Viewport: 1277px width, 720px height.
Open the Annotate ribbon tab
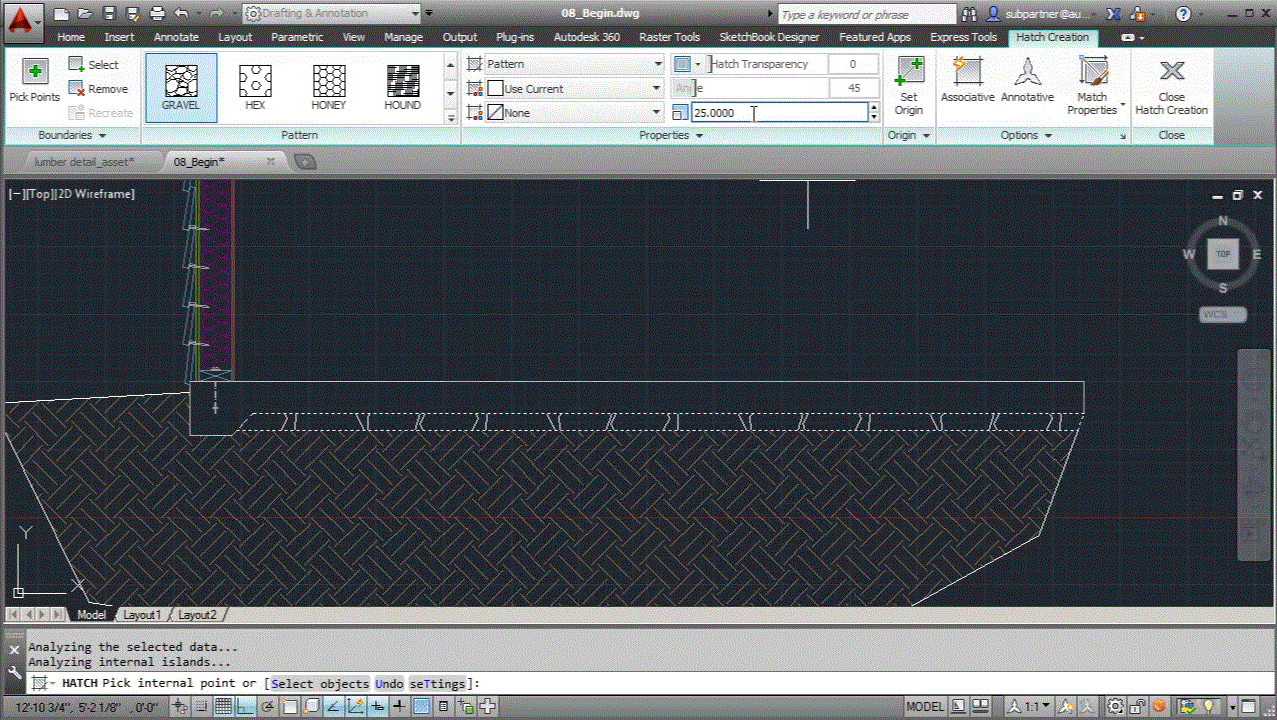click(x=176, y=37)
